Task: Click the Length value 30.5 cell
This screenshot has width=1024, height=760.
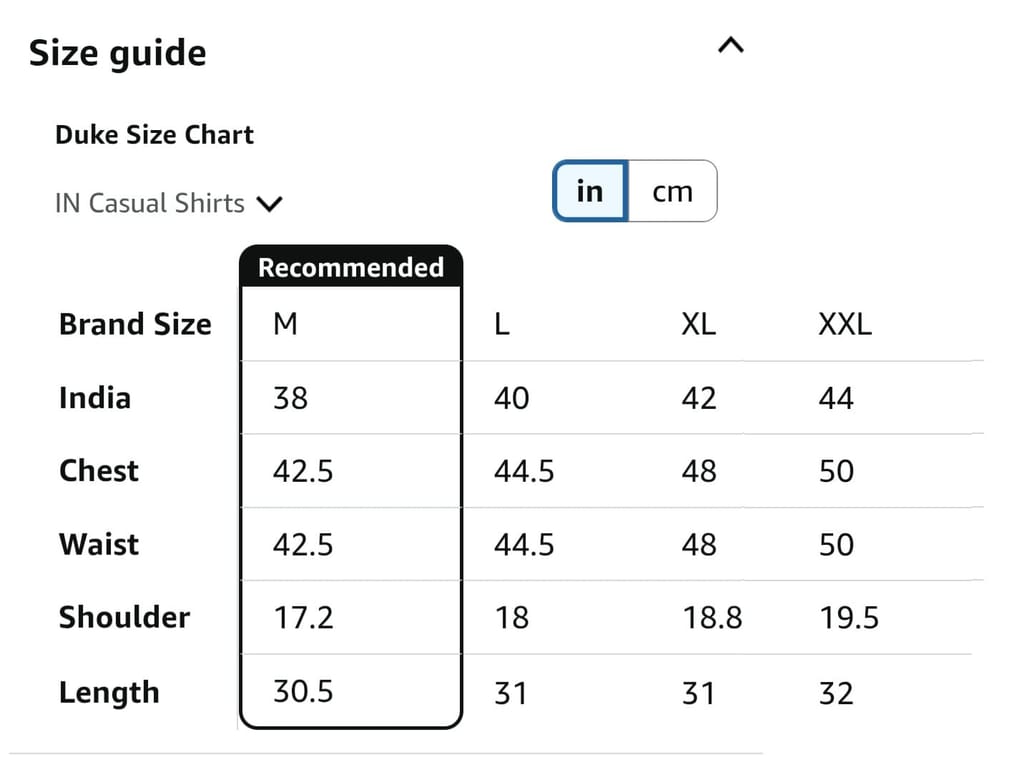Action: click(x=303, y=691)
